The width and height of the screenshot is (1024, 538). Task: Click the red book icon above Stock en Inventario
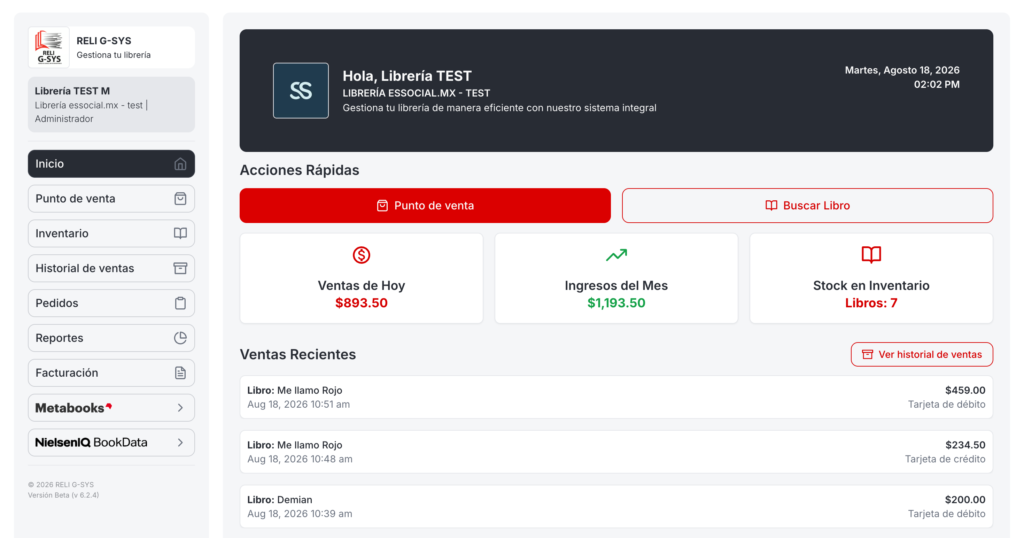coord(871,255)
